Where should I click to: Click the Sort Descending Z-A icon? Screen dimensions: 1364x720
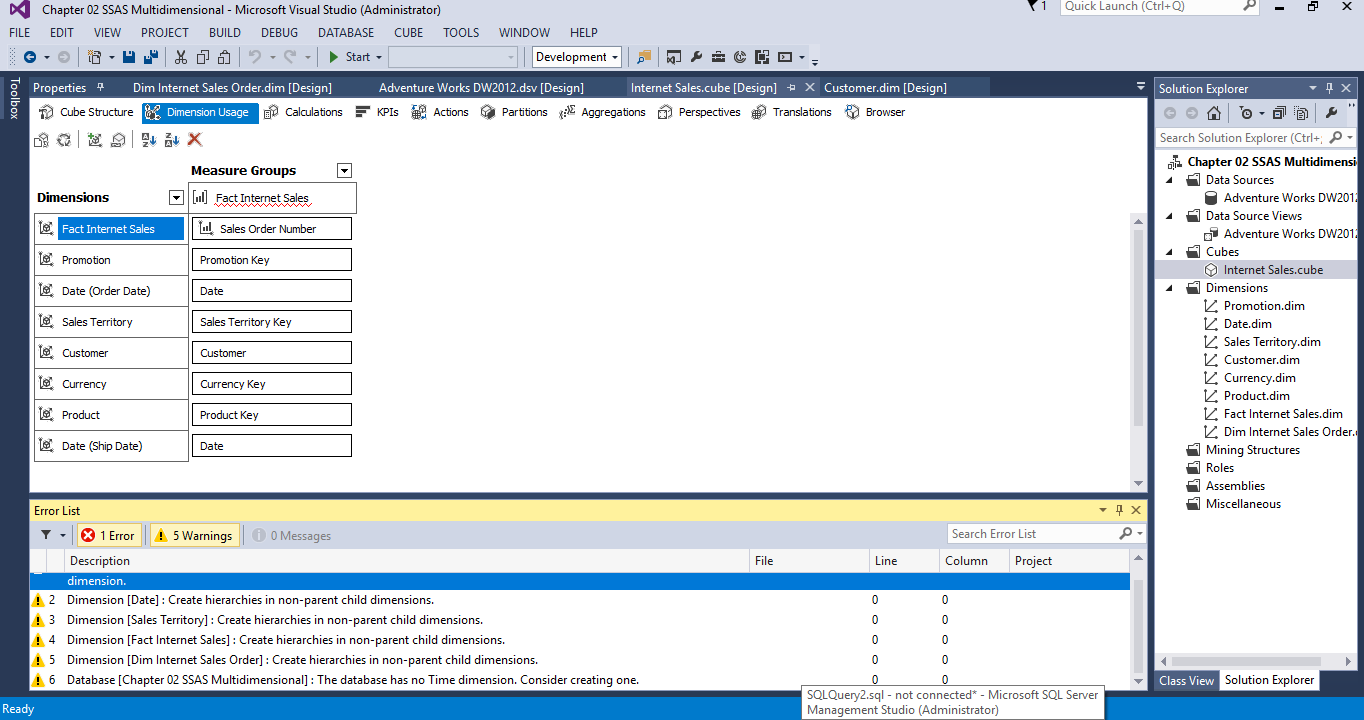(x=172, y=140)
